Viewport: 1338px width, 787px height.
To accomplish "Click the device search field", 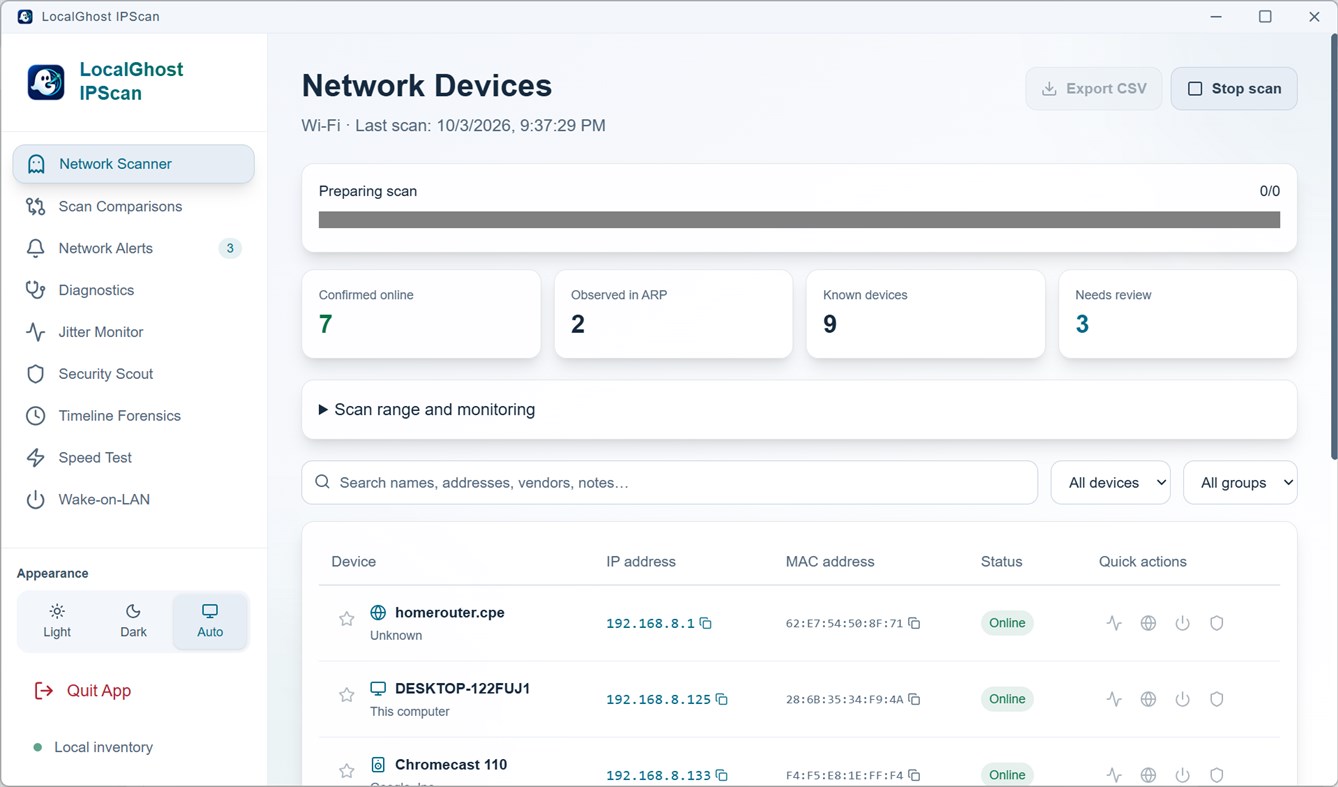I will [x=670, y=483].
